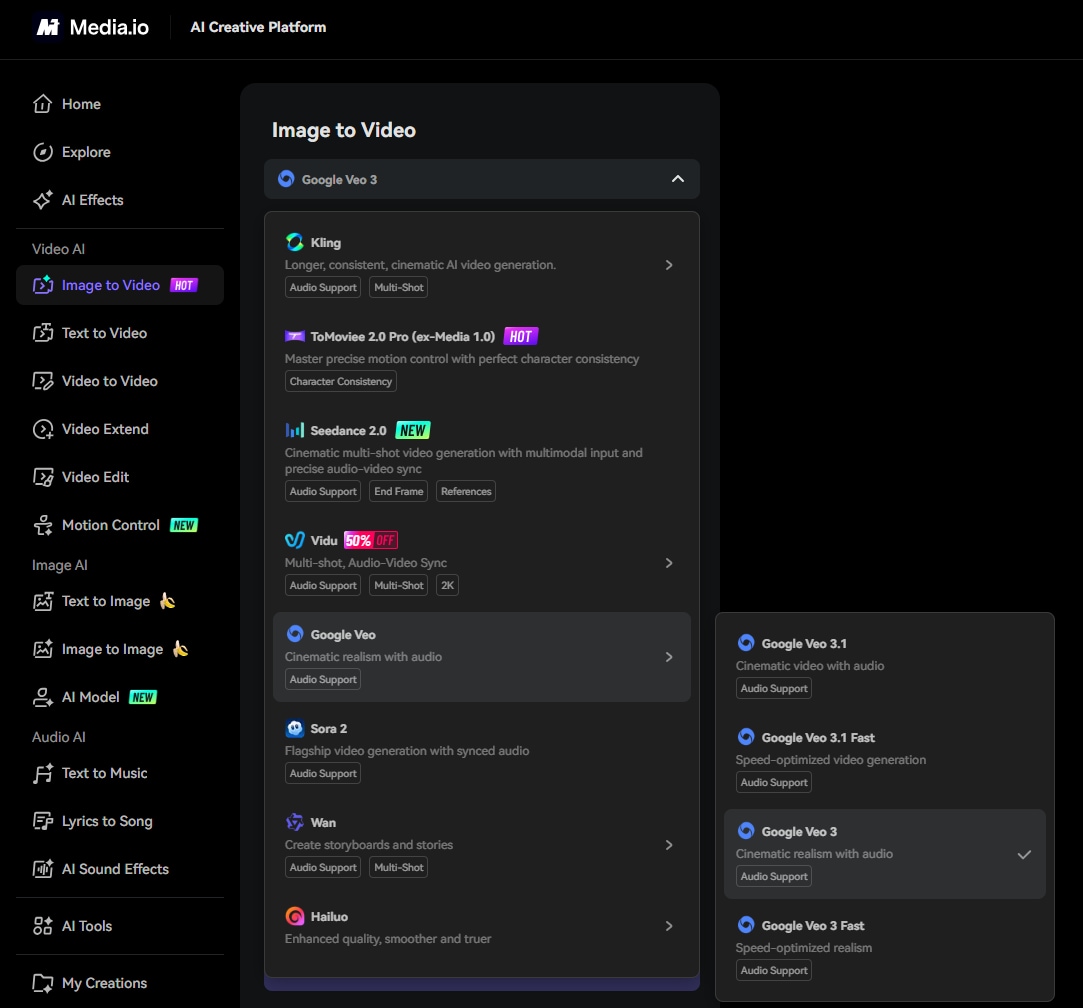The width and height of the screenshot is (1083, 1008).
Task: Click the Wan model logo icon
Action: coord(295,822)
